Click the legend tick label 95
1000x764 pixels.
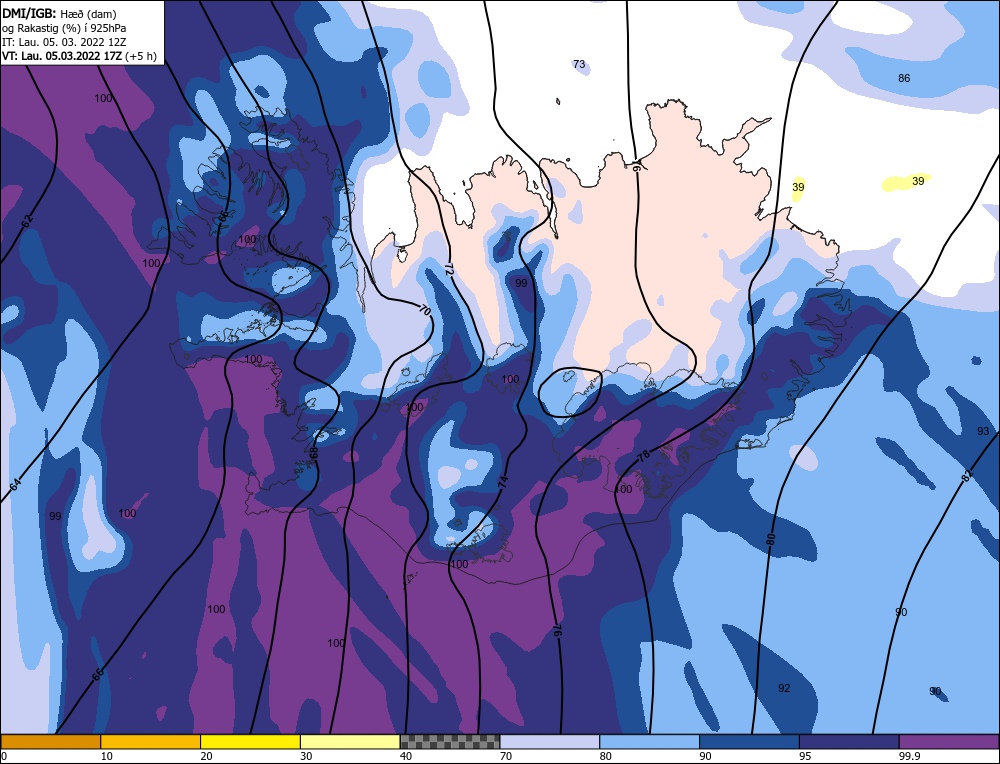pyautogui.click(x=805, y=756)
